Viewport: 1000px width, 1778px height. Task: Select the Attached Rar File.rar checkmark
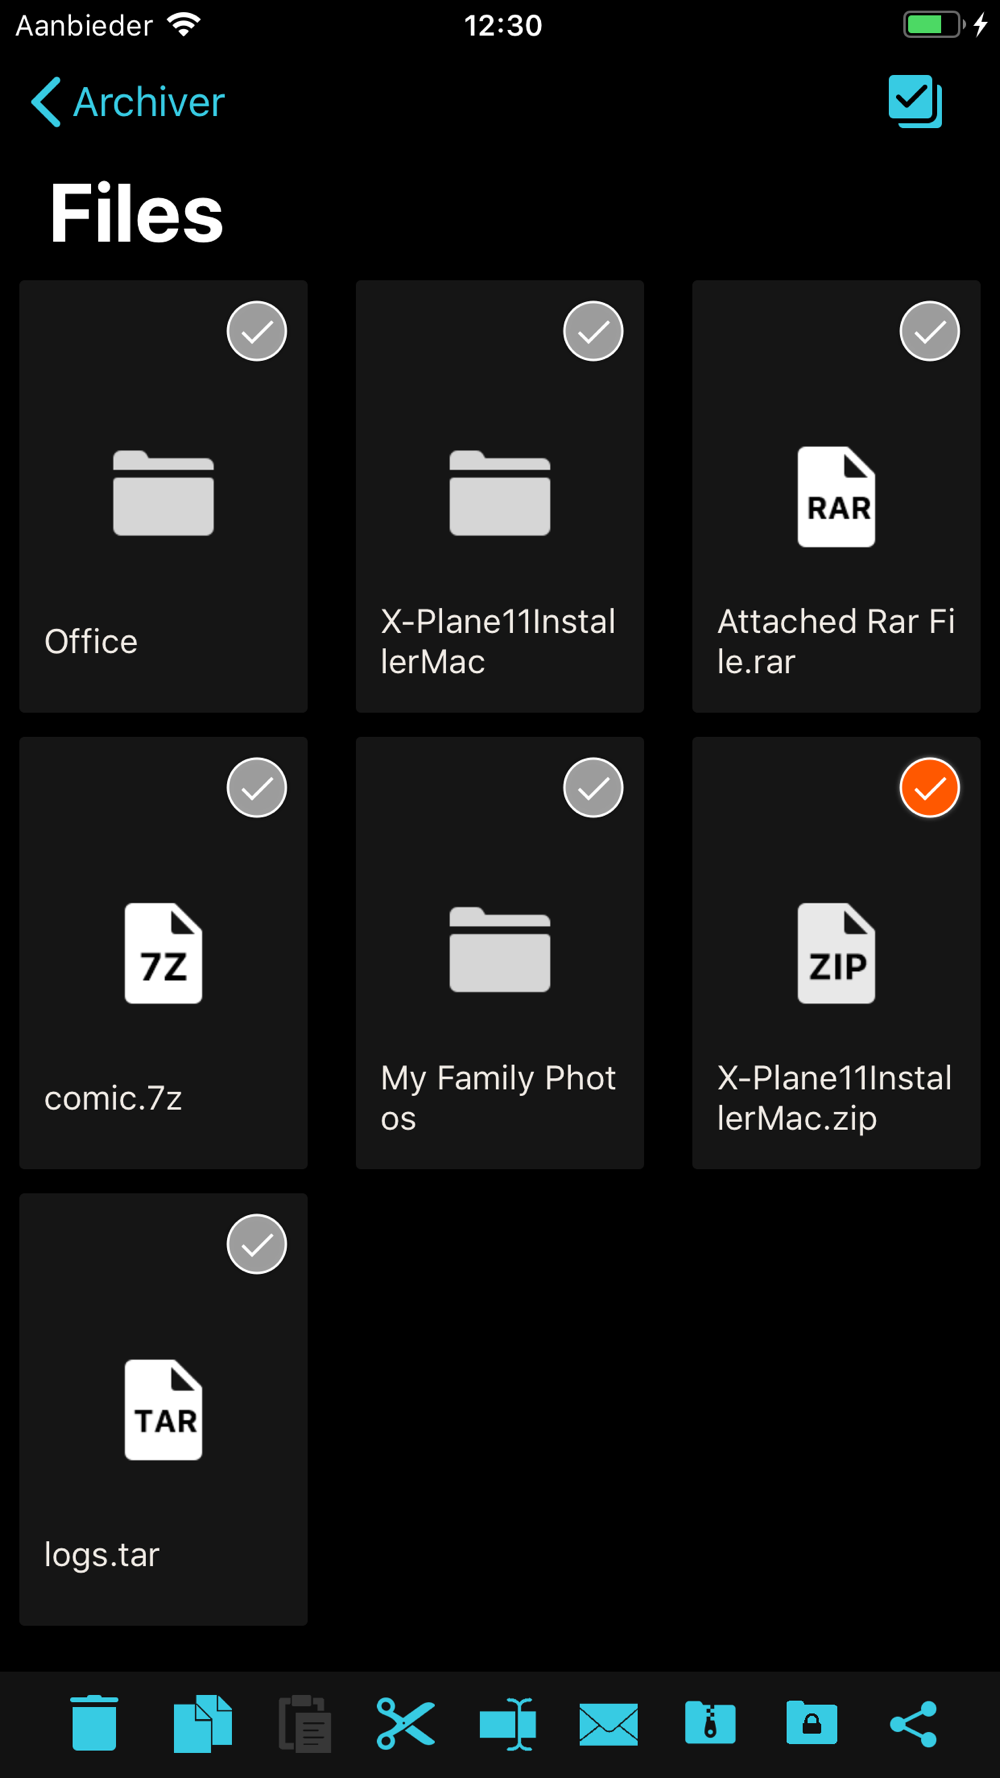[x=930, y=331]
